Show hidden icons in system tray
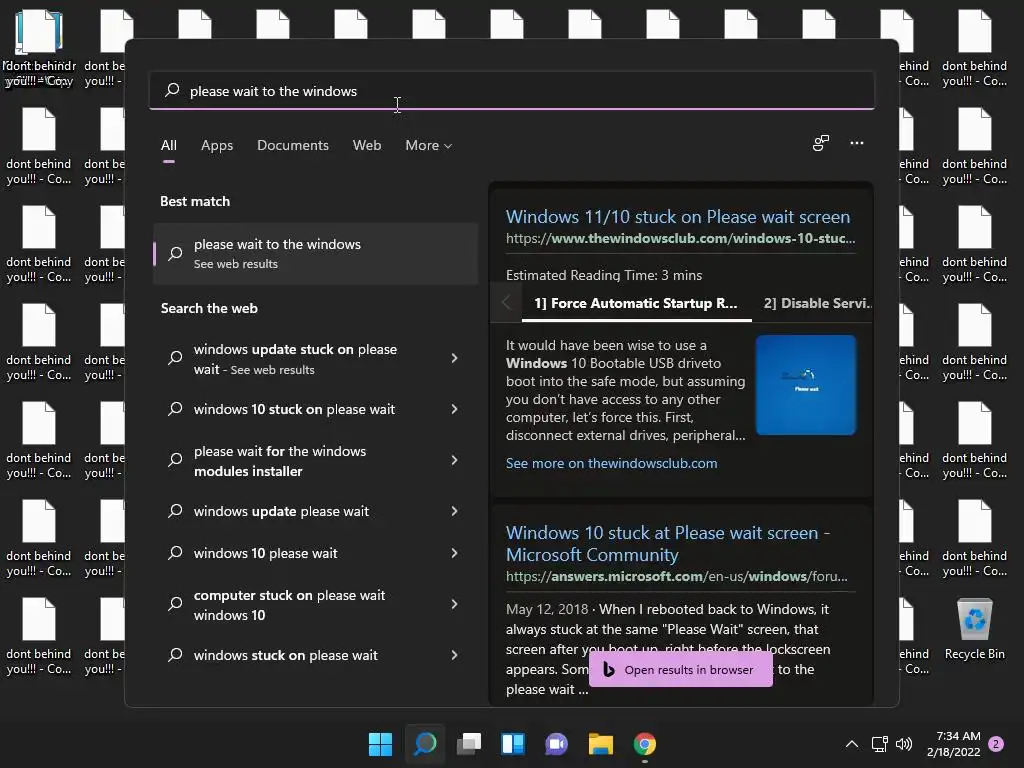1024x768 pixels. click(x=852, y=744)
